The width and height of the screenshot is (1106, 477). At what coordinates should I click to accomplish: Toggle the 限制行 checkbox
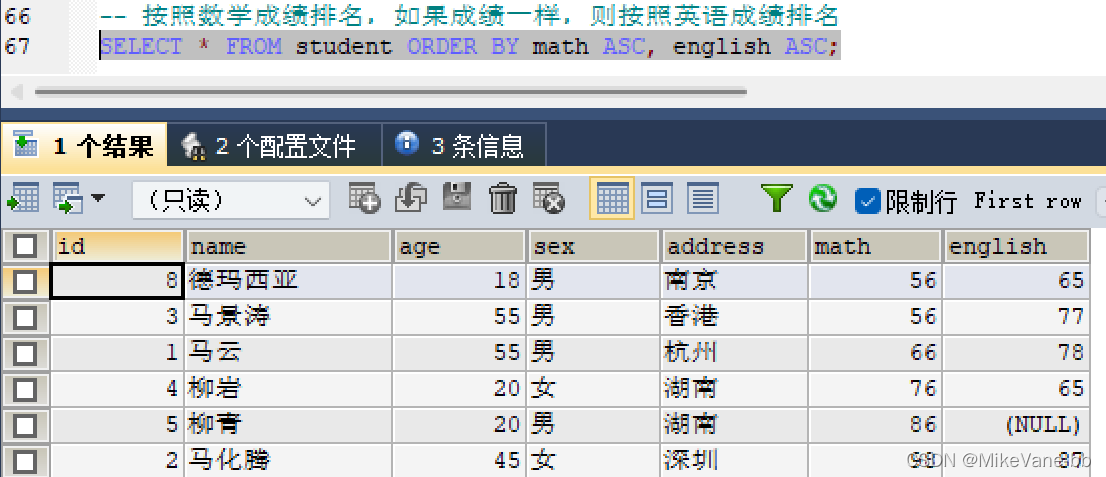click(x=868, y=201)
